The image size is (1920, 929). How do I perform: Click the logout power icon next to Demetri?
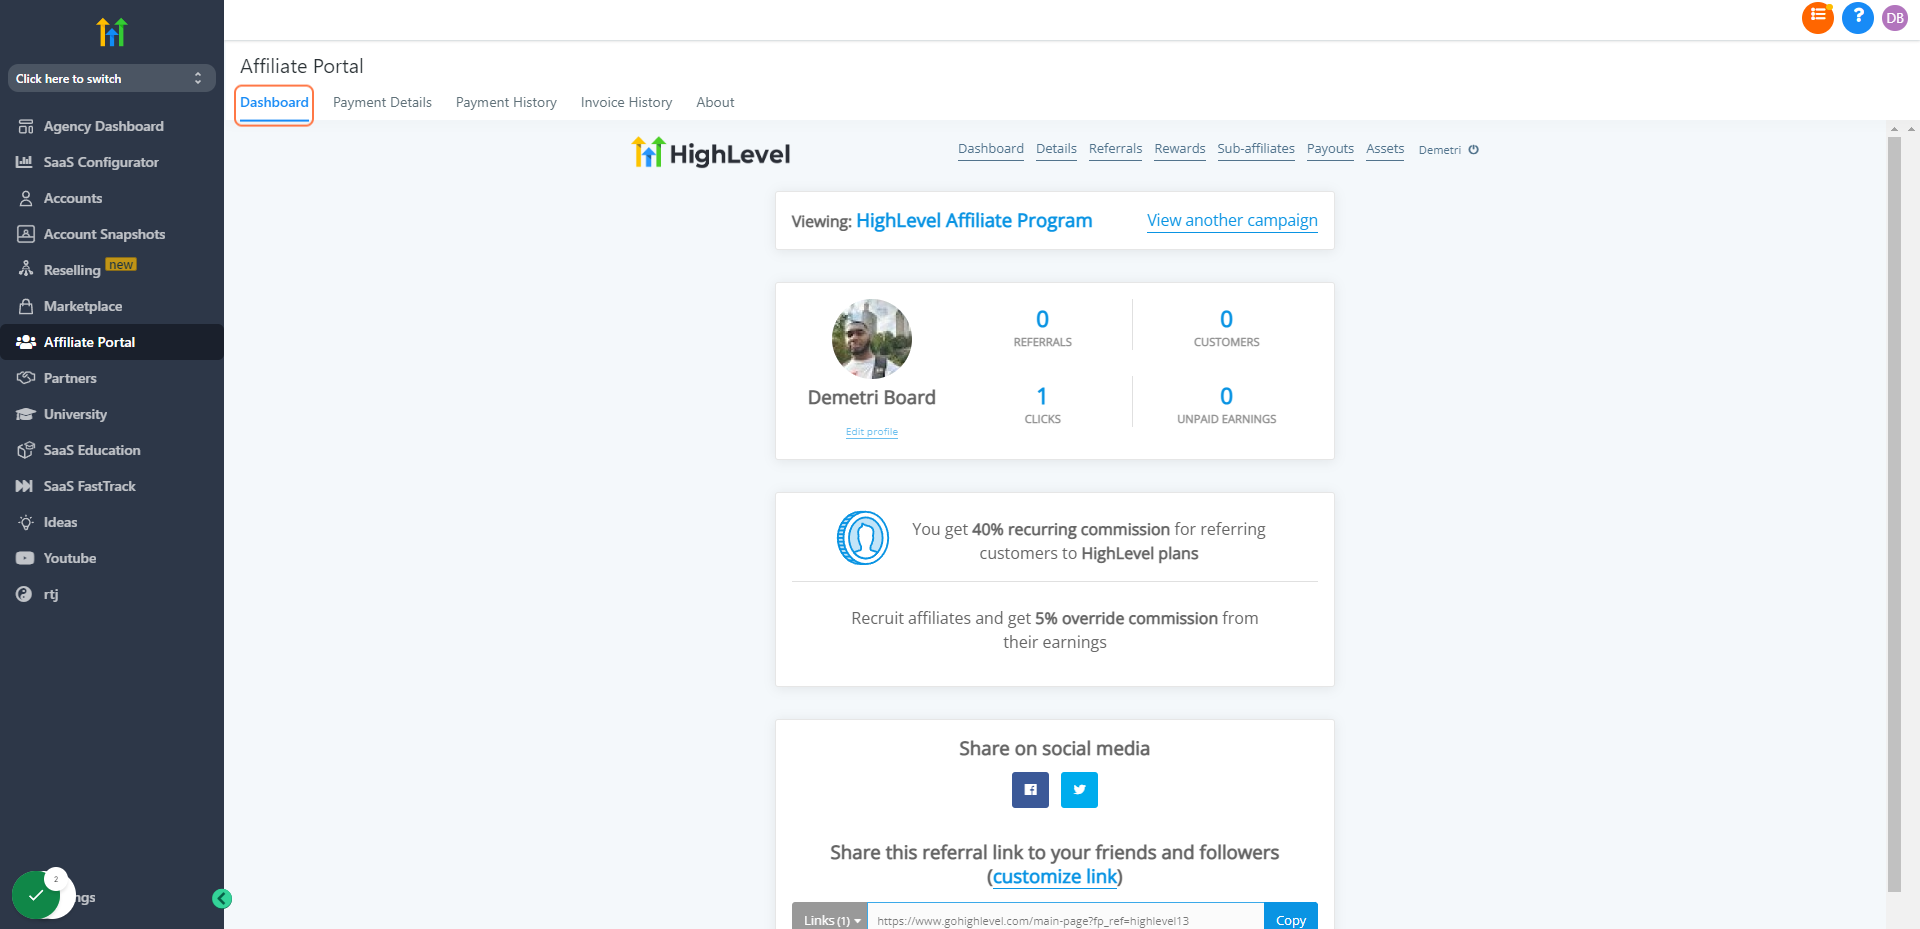click(1473, 150)
